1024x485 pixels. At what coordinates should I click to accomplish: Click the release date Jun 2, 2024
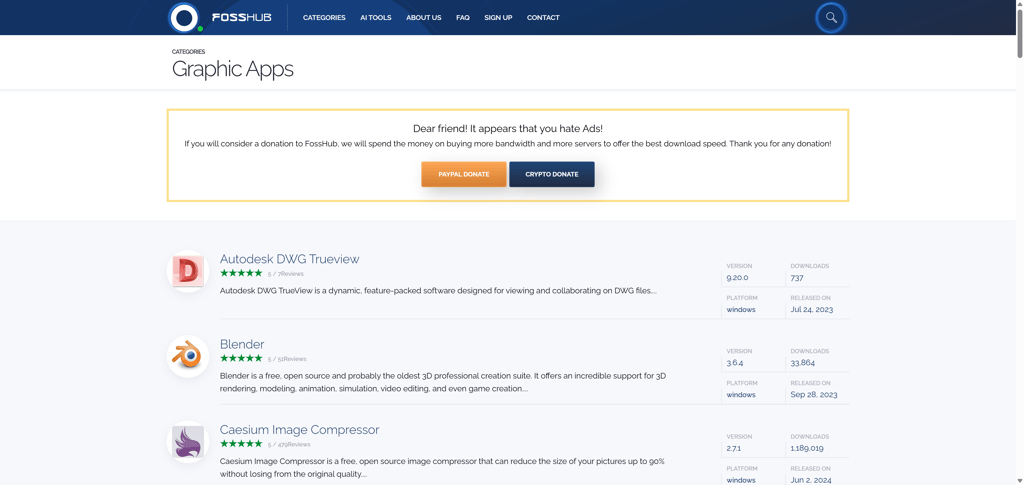811,480
